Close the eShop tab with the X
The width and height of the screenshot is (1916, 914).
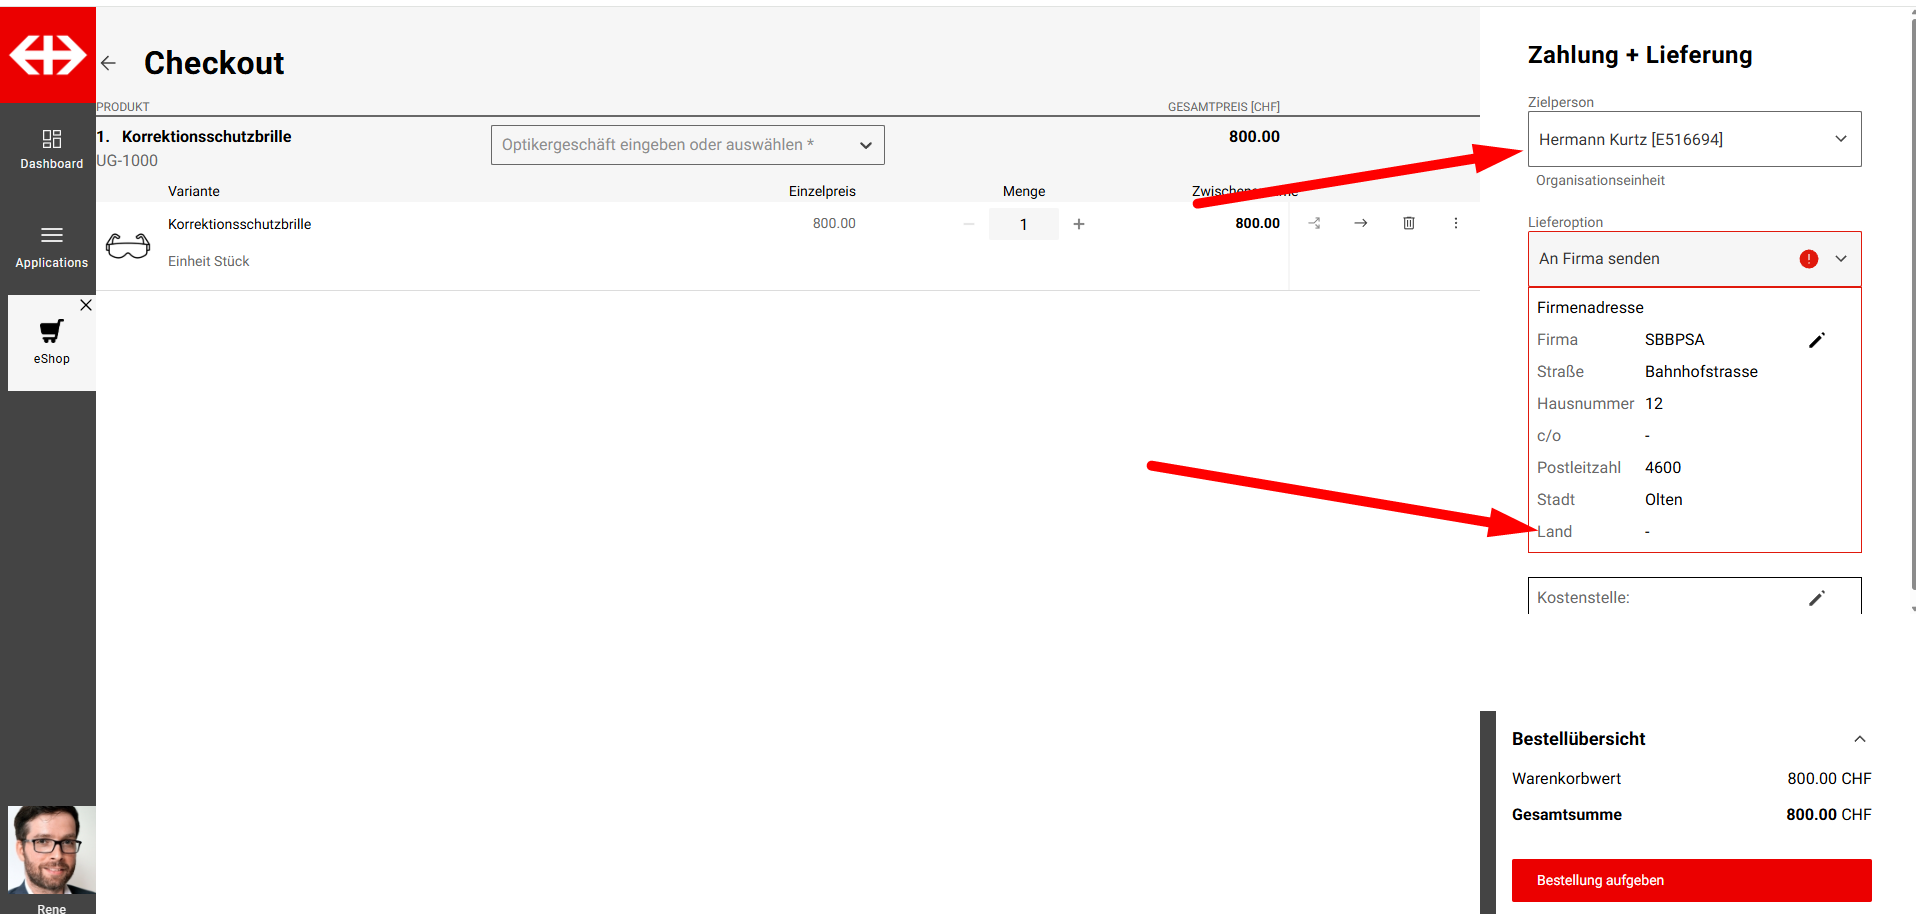pyautogui.click(x=86, y=306)
